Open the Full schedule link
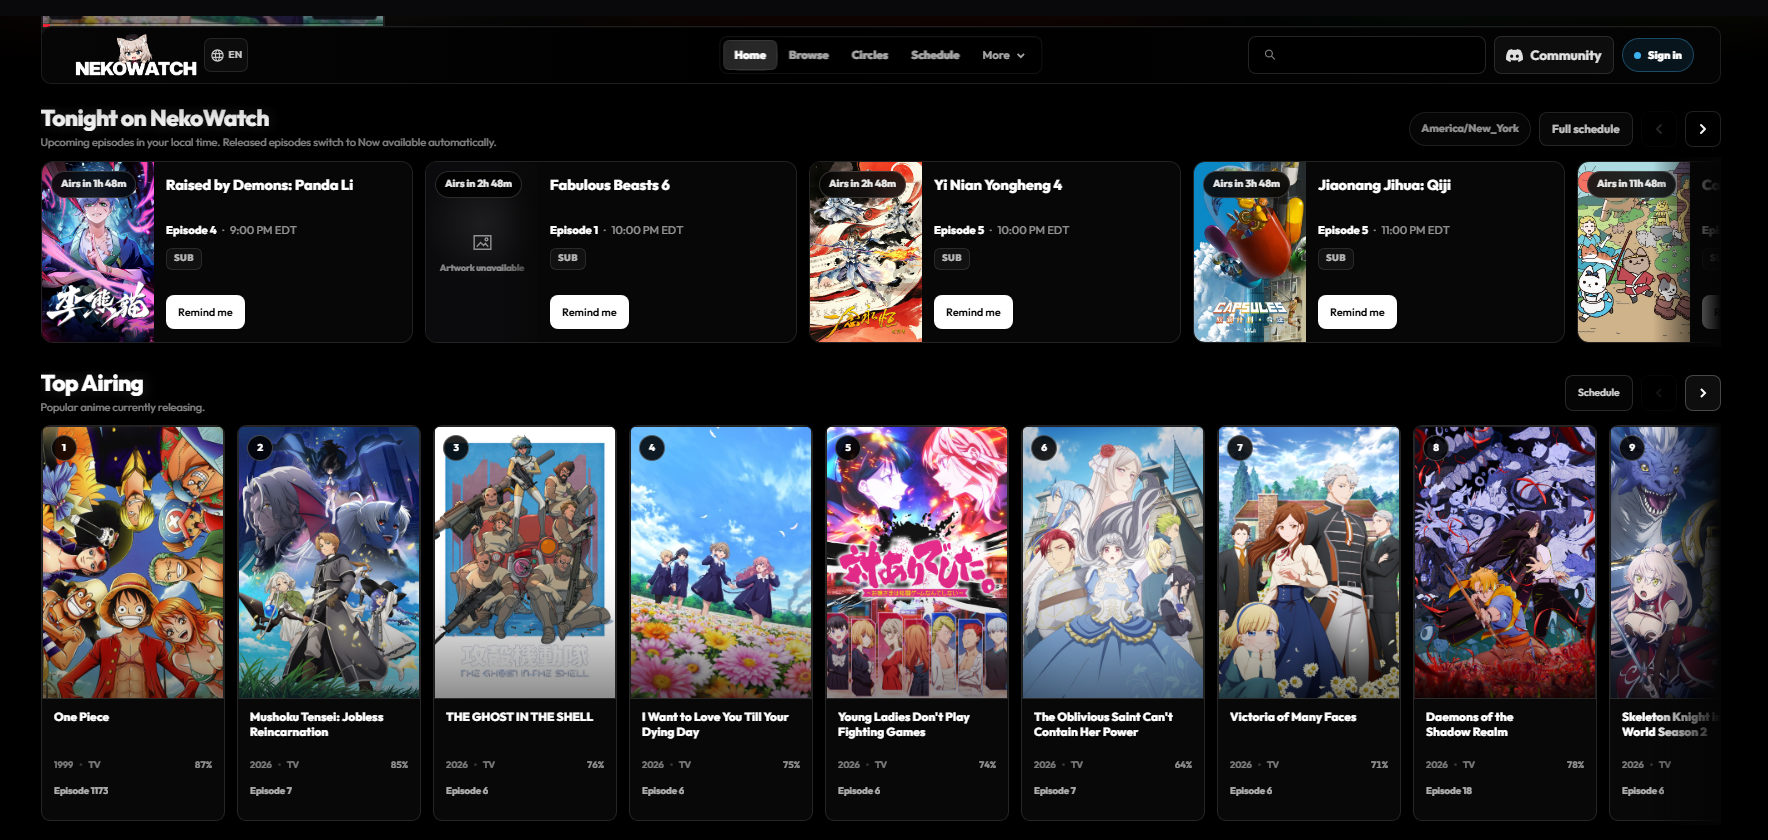Image resolution: width=1768 pixels, height=840 pixels. point(1586,129)
